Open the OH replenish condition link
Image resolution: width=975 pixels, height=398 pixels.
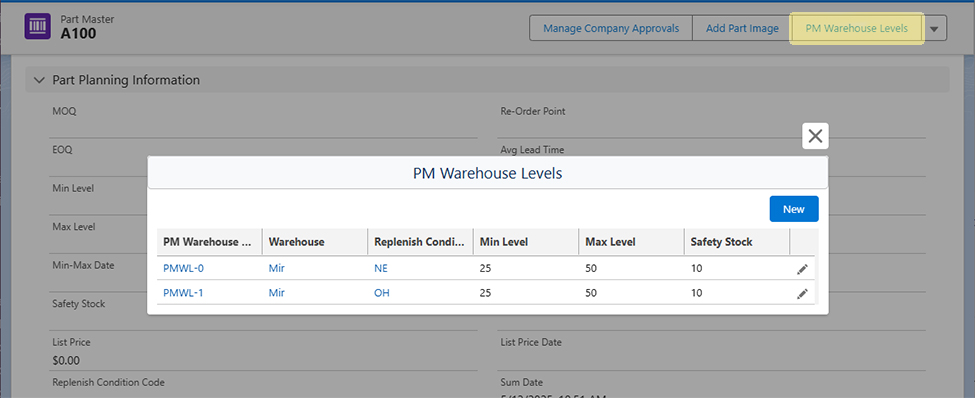point(382,293)
